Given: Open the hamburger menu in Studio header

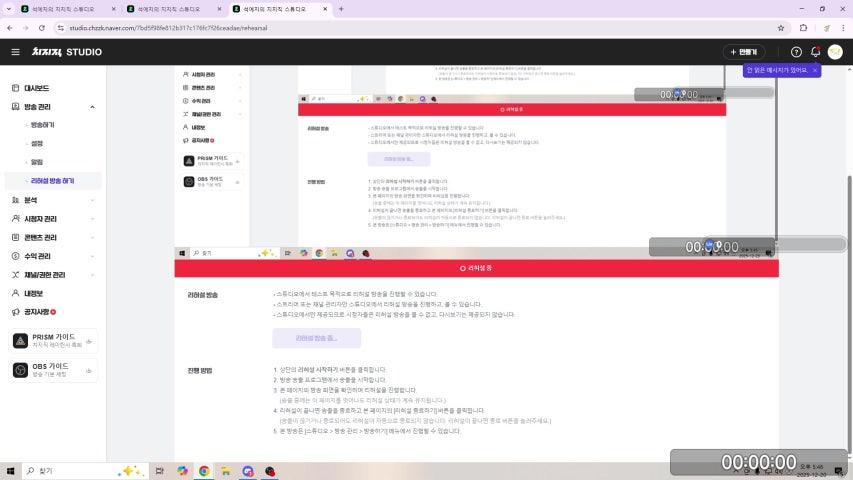Looking at the screenshot, I should tap(15, 52).
